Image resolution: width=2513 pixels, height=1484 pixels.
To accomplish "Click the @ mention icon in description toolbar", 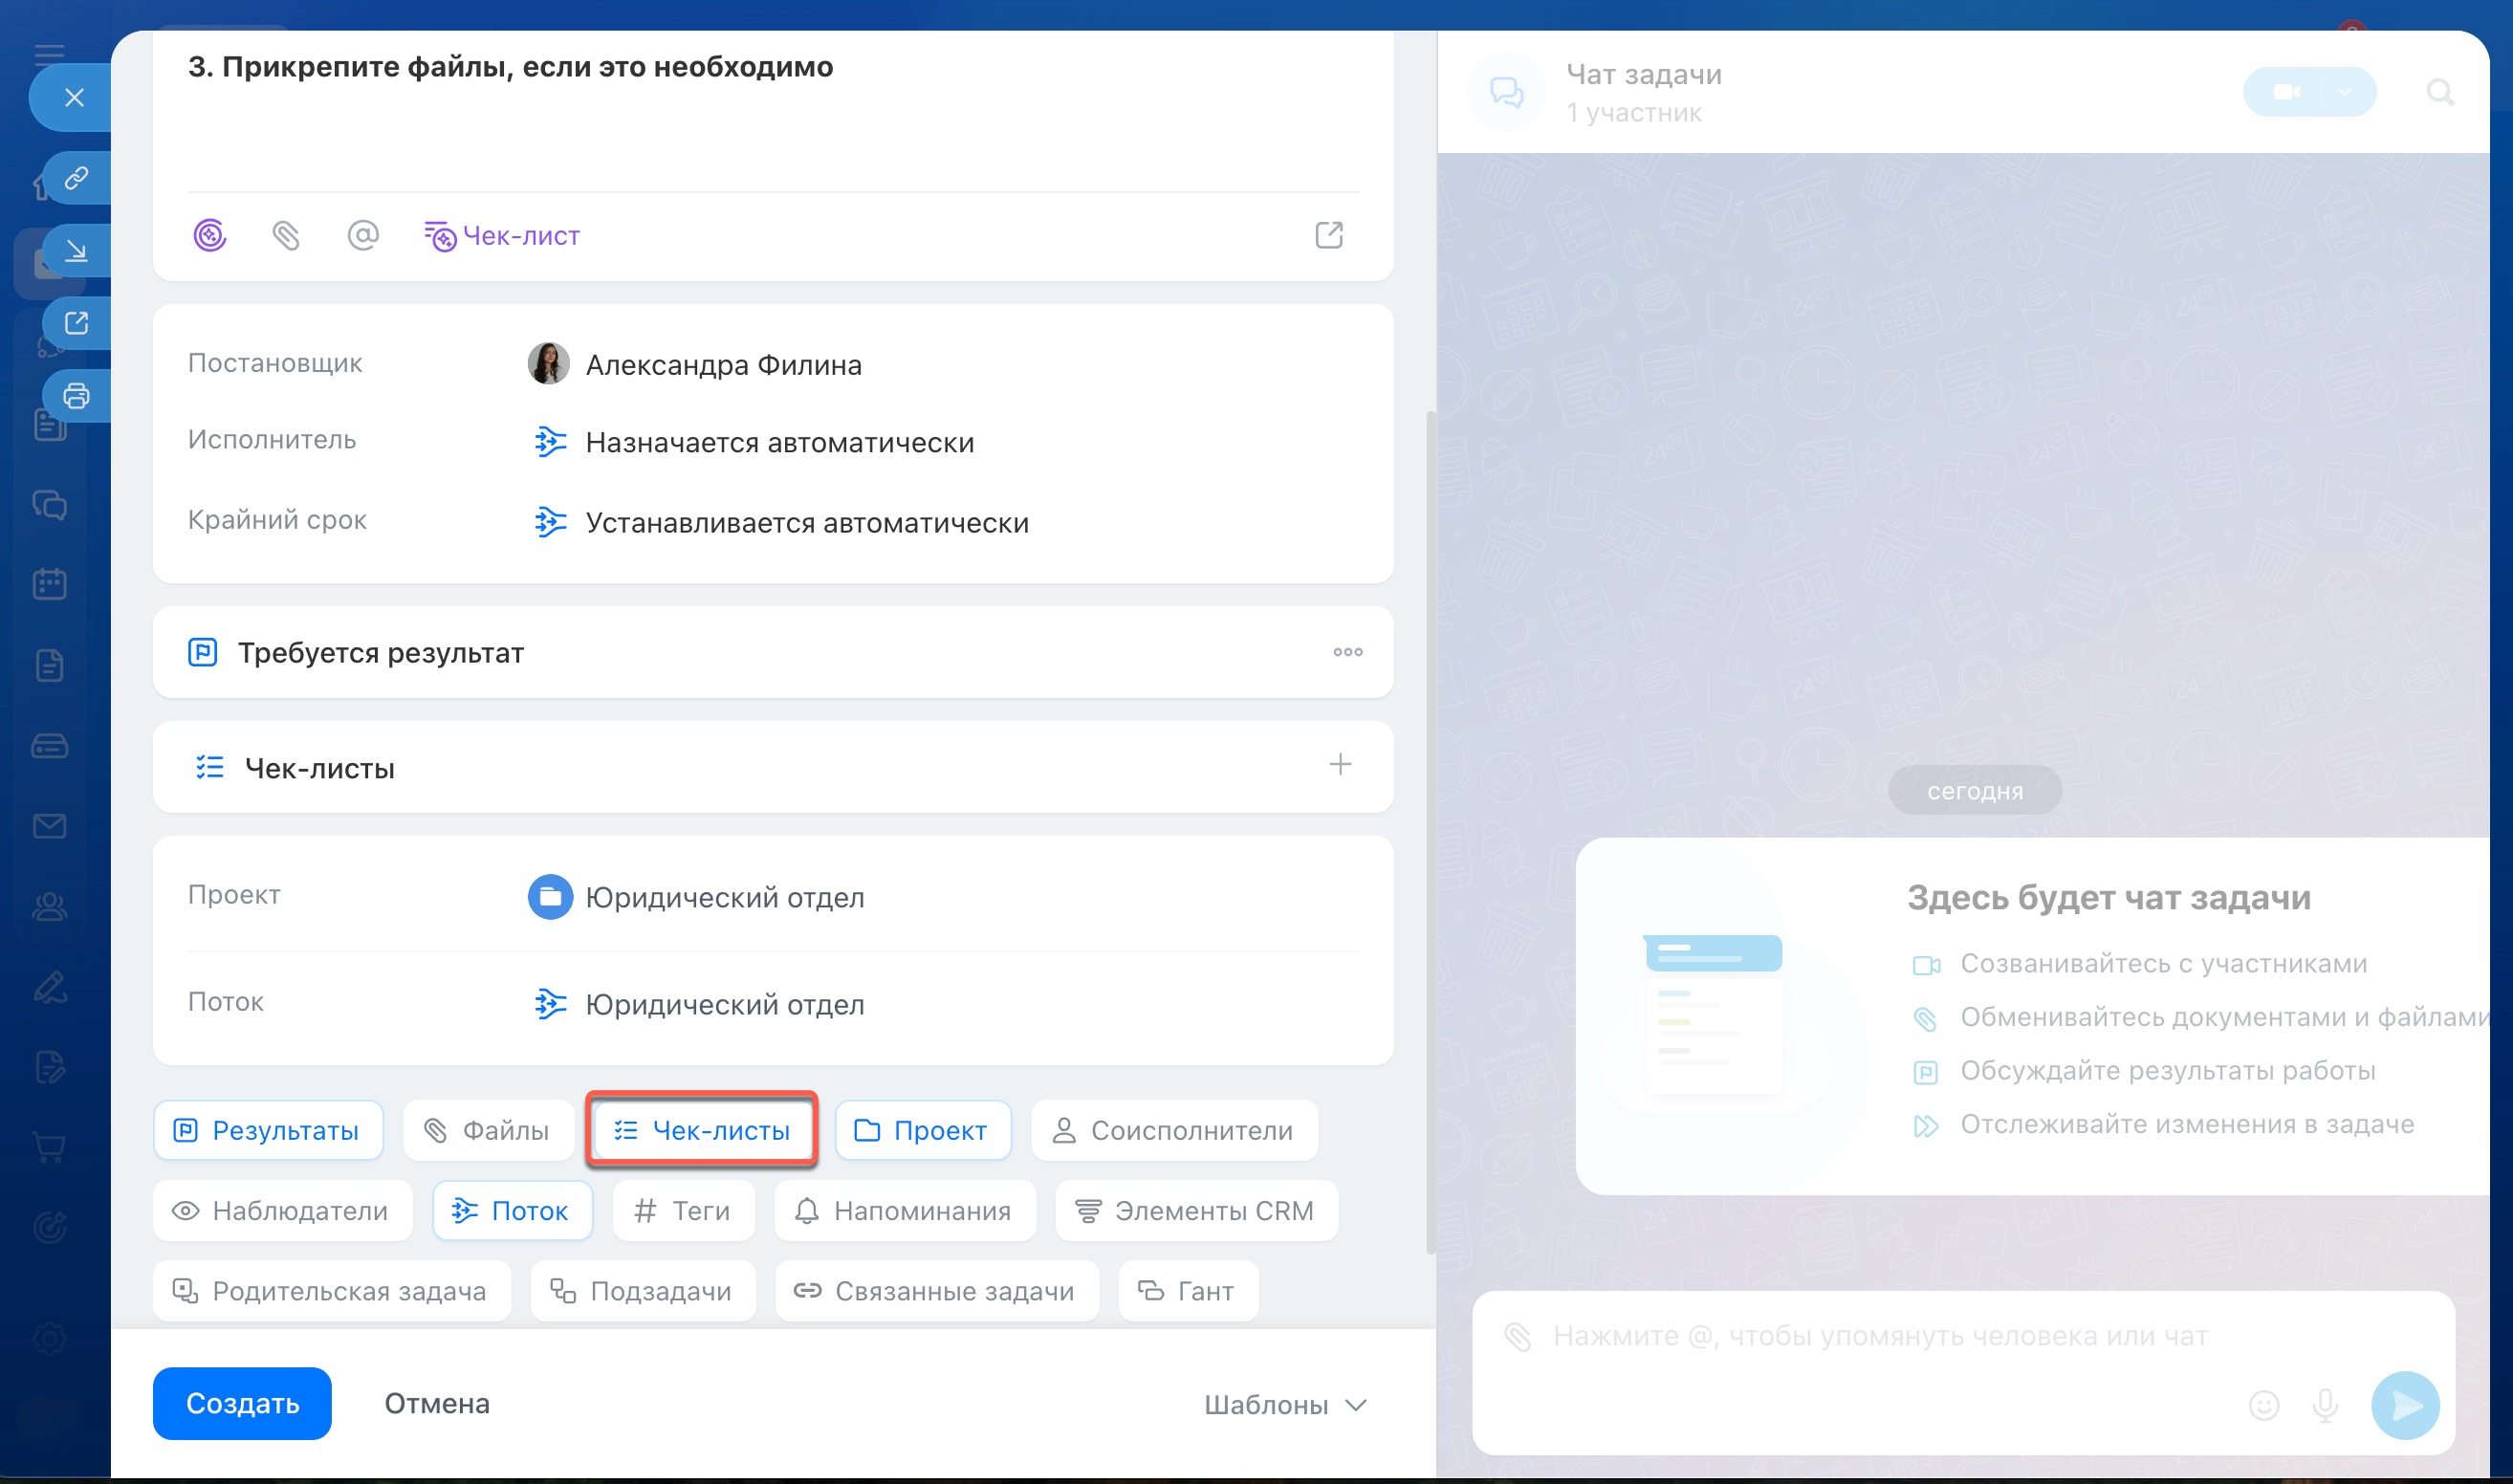I will pyautogui.click(x=362, y=235).
